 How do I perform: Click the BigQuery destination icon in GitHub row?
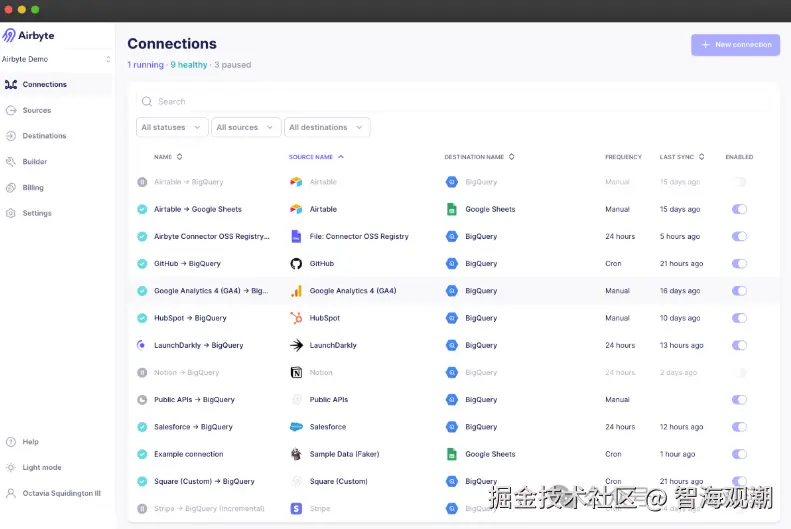tap(451, 263)
